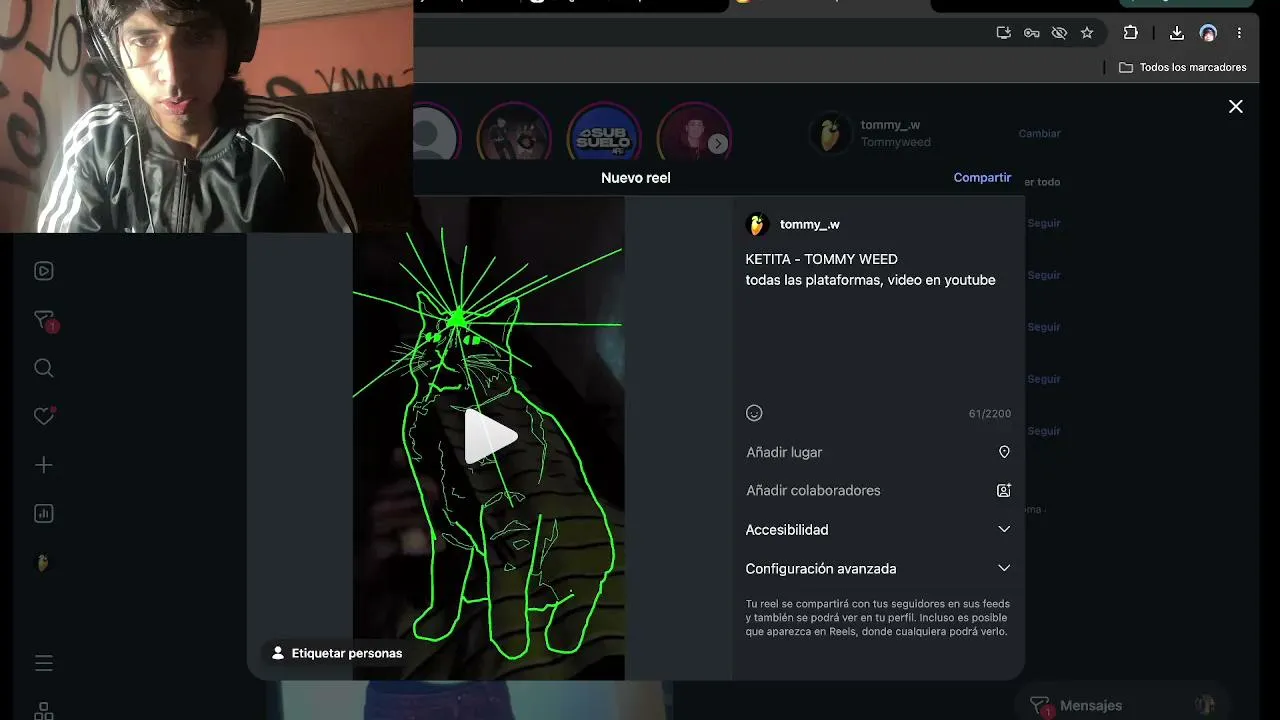Click tommy_.w username in reel dialog
The image size is (1280, 720).
(810, 224)
